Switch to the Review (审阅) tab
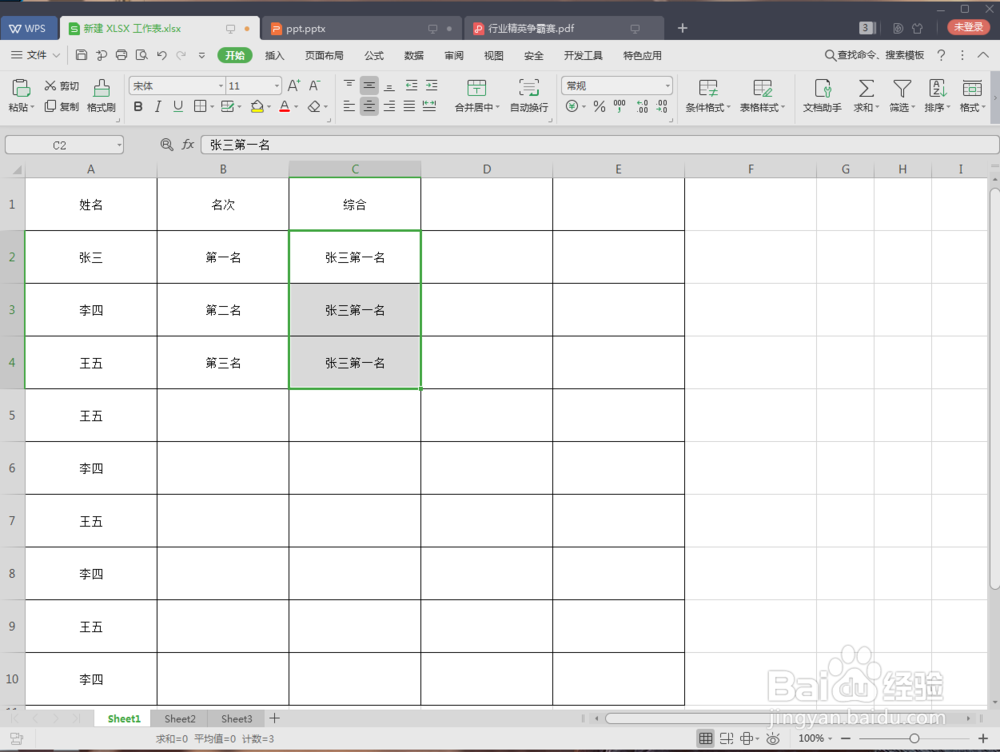Screen dimensions: 1000x752 pos(454,55)
